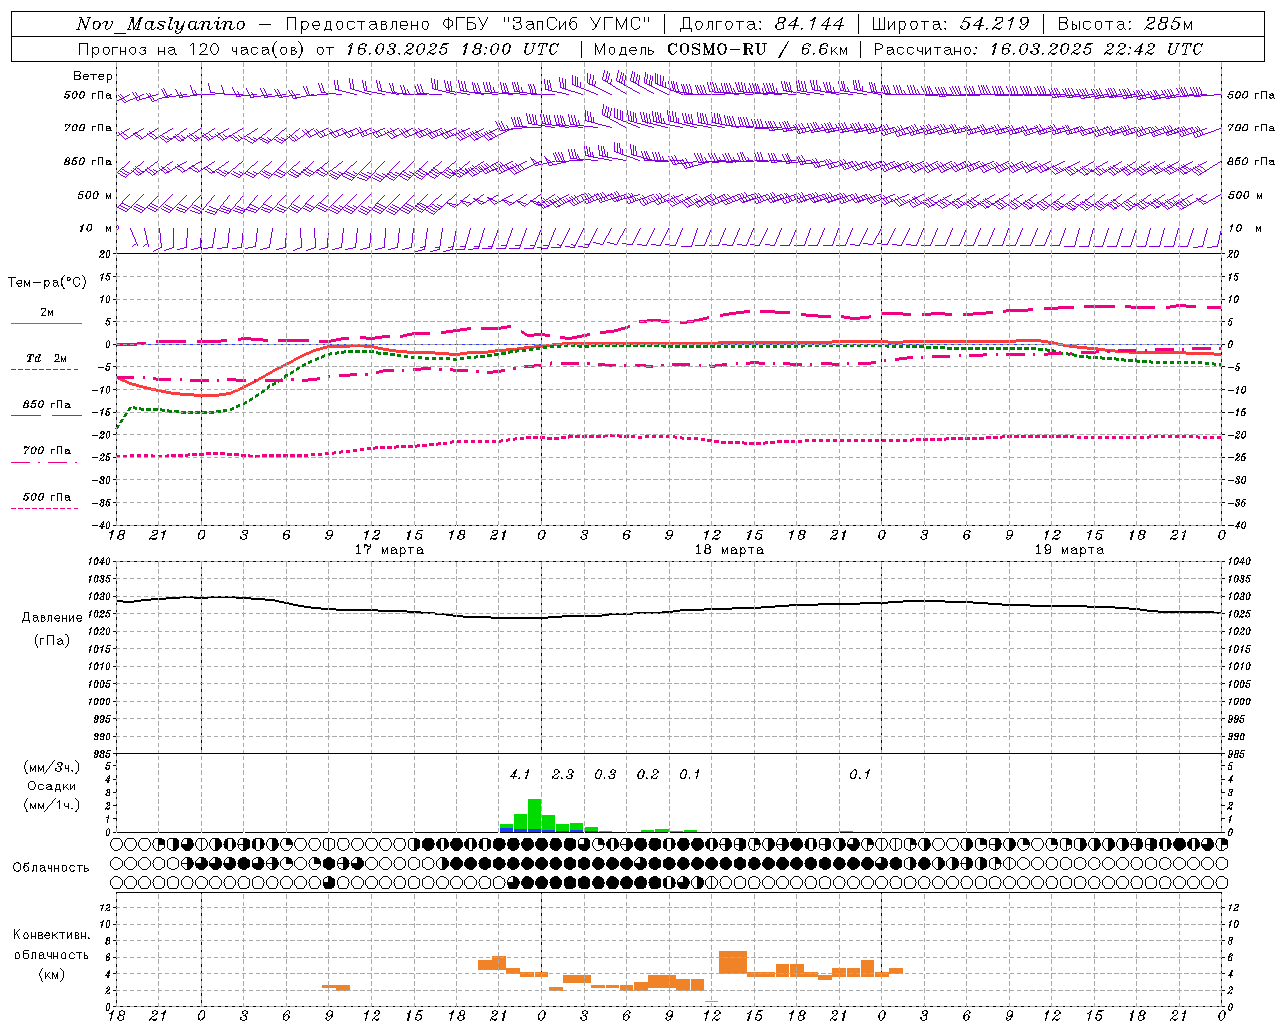Image resolution: width=1280 pixels, height=1024 pixels.
Task: Click the (гПа) unit under Давление
Action: [52, 641]
